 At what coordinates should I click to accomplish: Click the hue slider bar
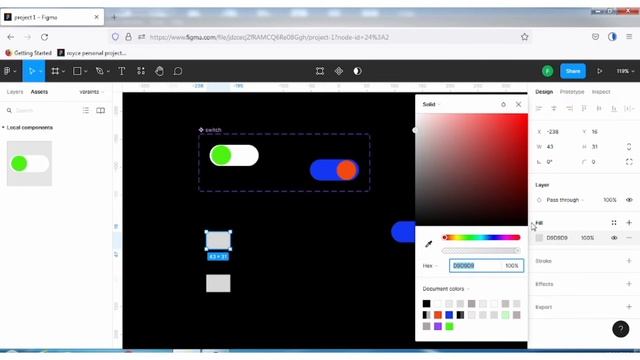tap(481, 238)
